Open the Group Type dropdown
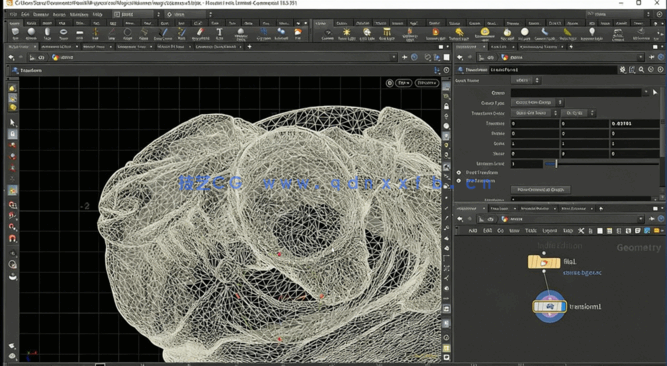This screenshot has height=366, width=667. pos(537,103)
